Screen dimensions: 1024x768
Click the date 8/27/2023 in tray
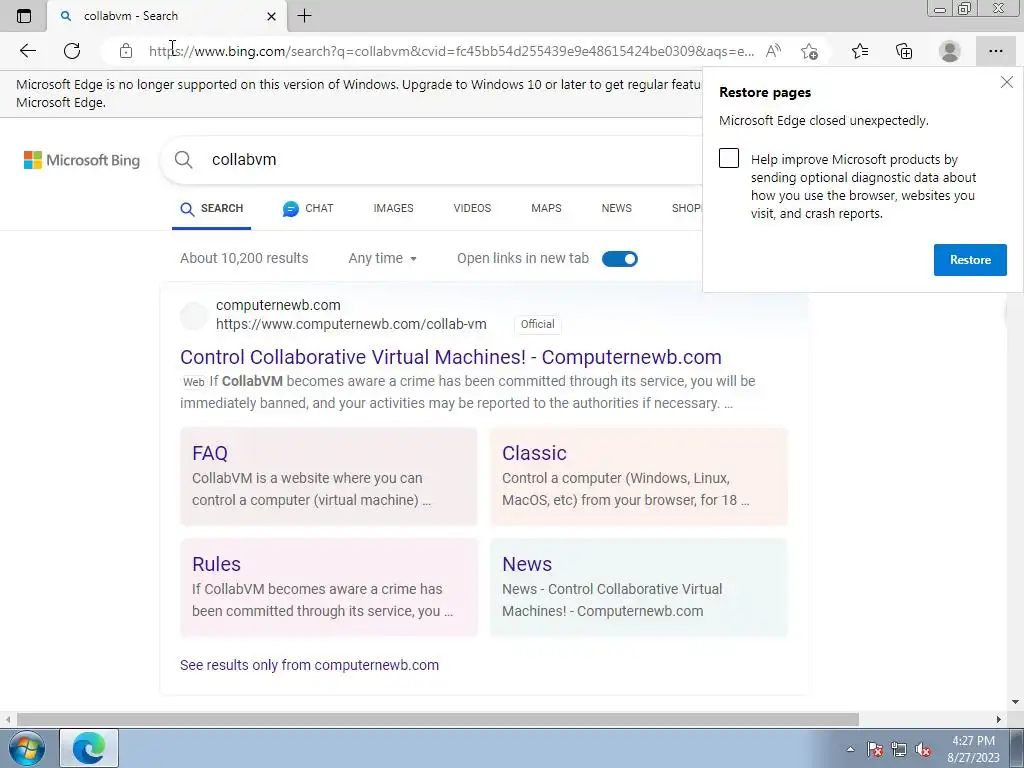pos(973,758)
